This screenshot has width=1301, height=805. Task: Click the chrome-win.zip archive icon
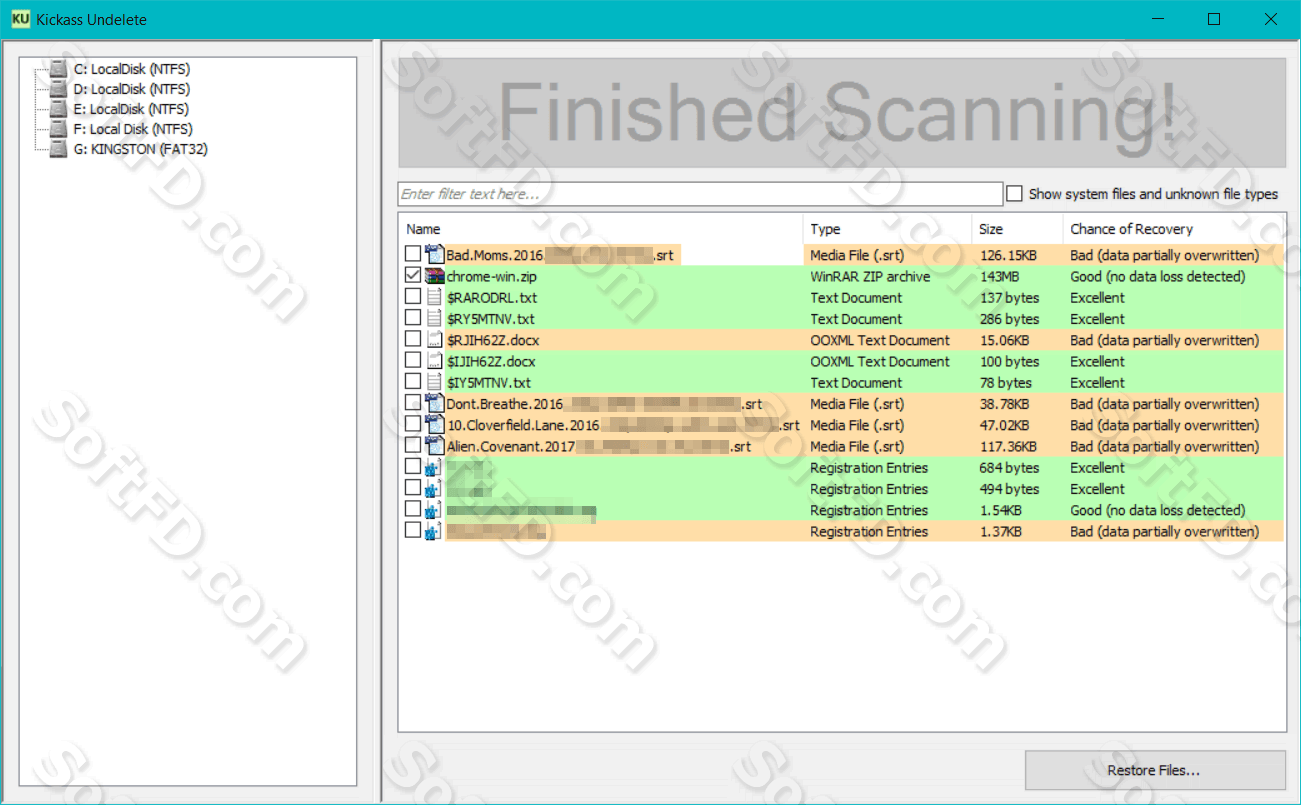click(x=434, y=276)
